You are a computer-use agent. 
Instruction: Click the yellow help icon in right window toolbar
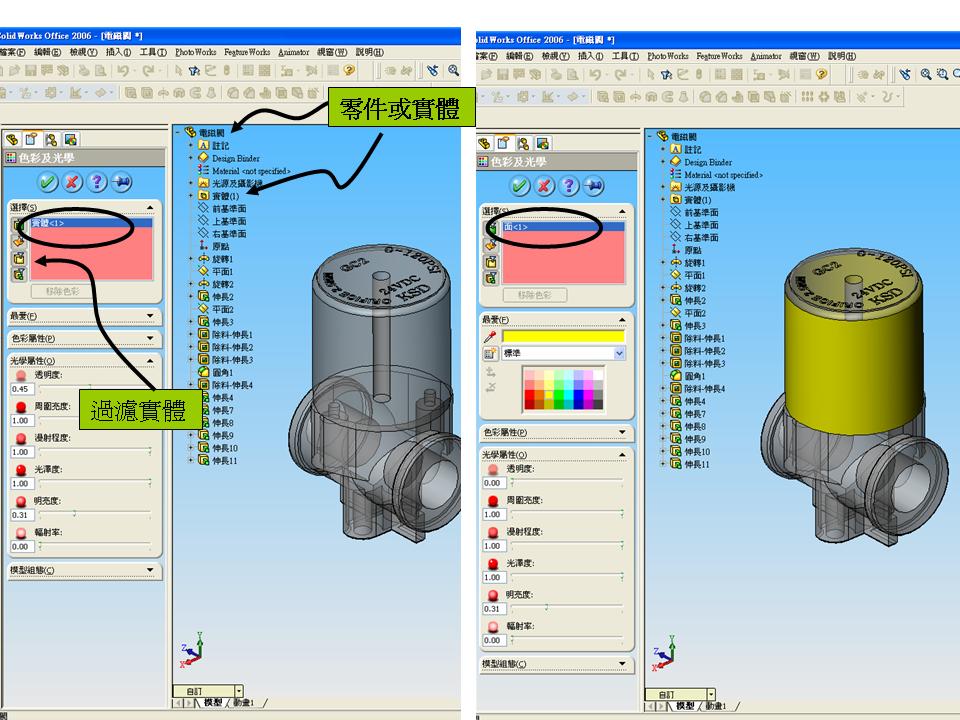tap(822, 74)
